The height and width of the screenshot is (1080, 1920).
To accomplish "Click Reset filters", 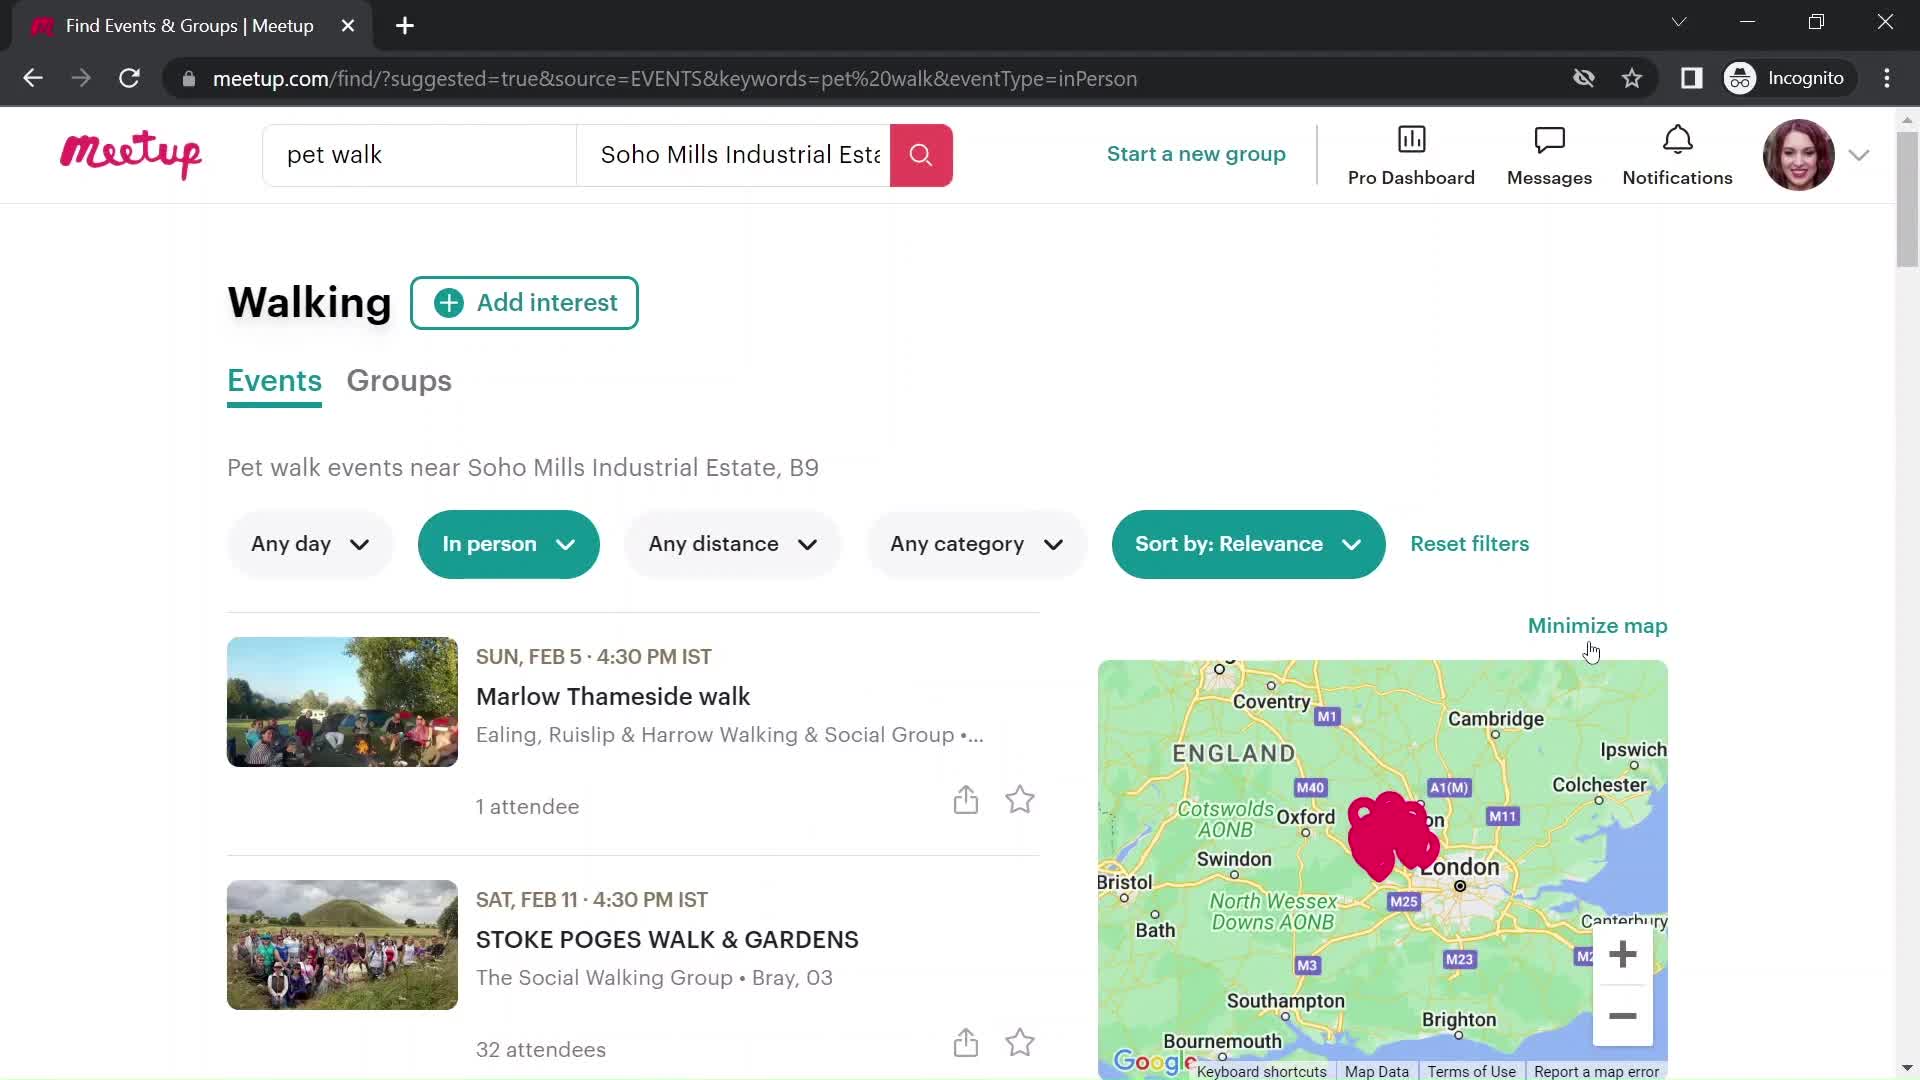I will [x=1470, y=544].
